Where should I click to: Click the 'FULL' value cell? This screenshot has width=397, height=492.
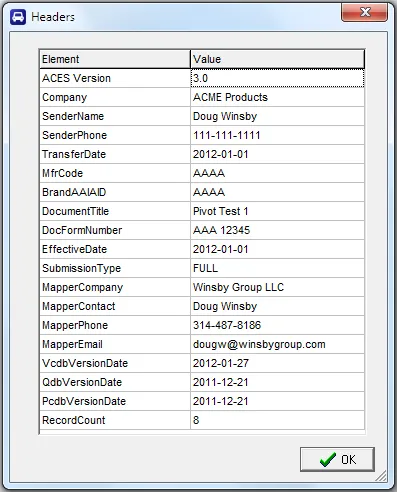pos(277,268)
